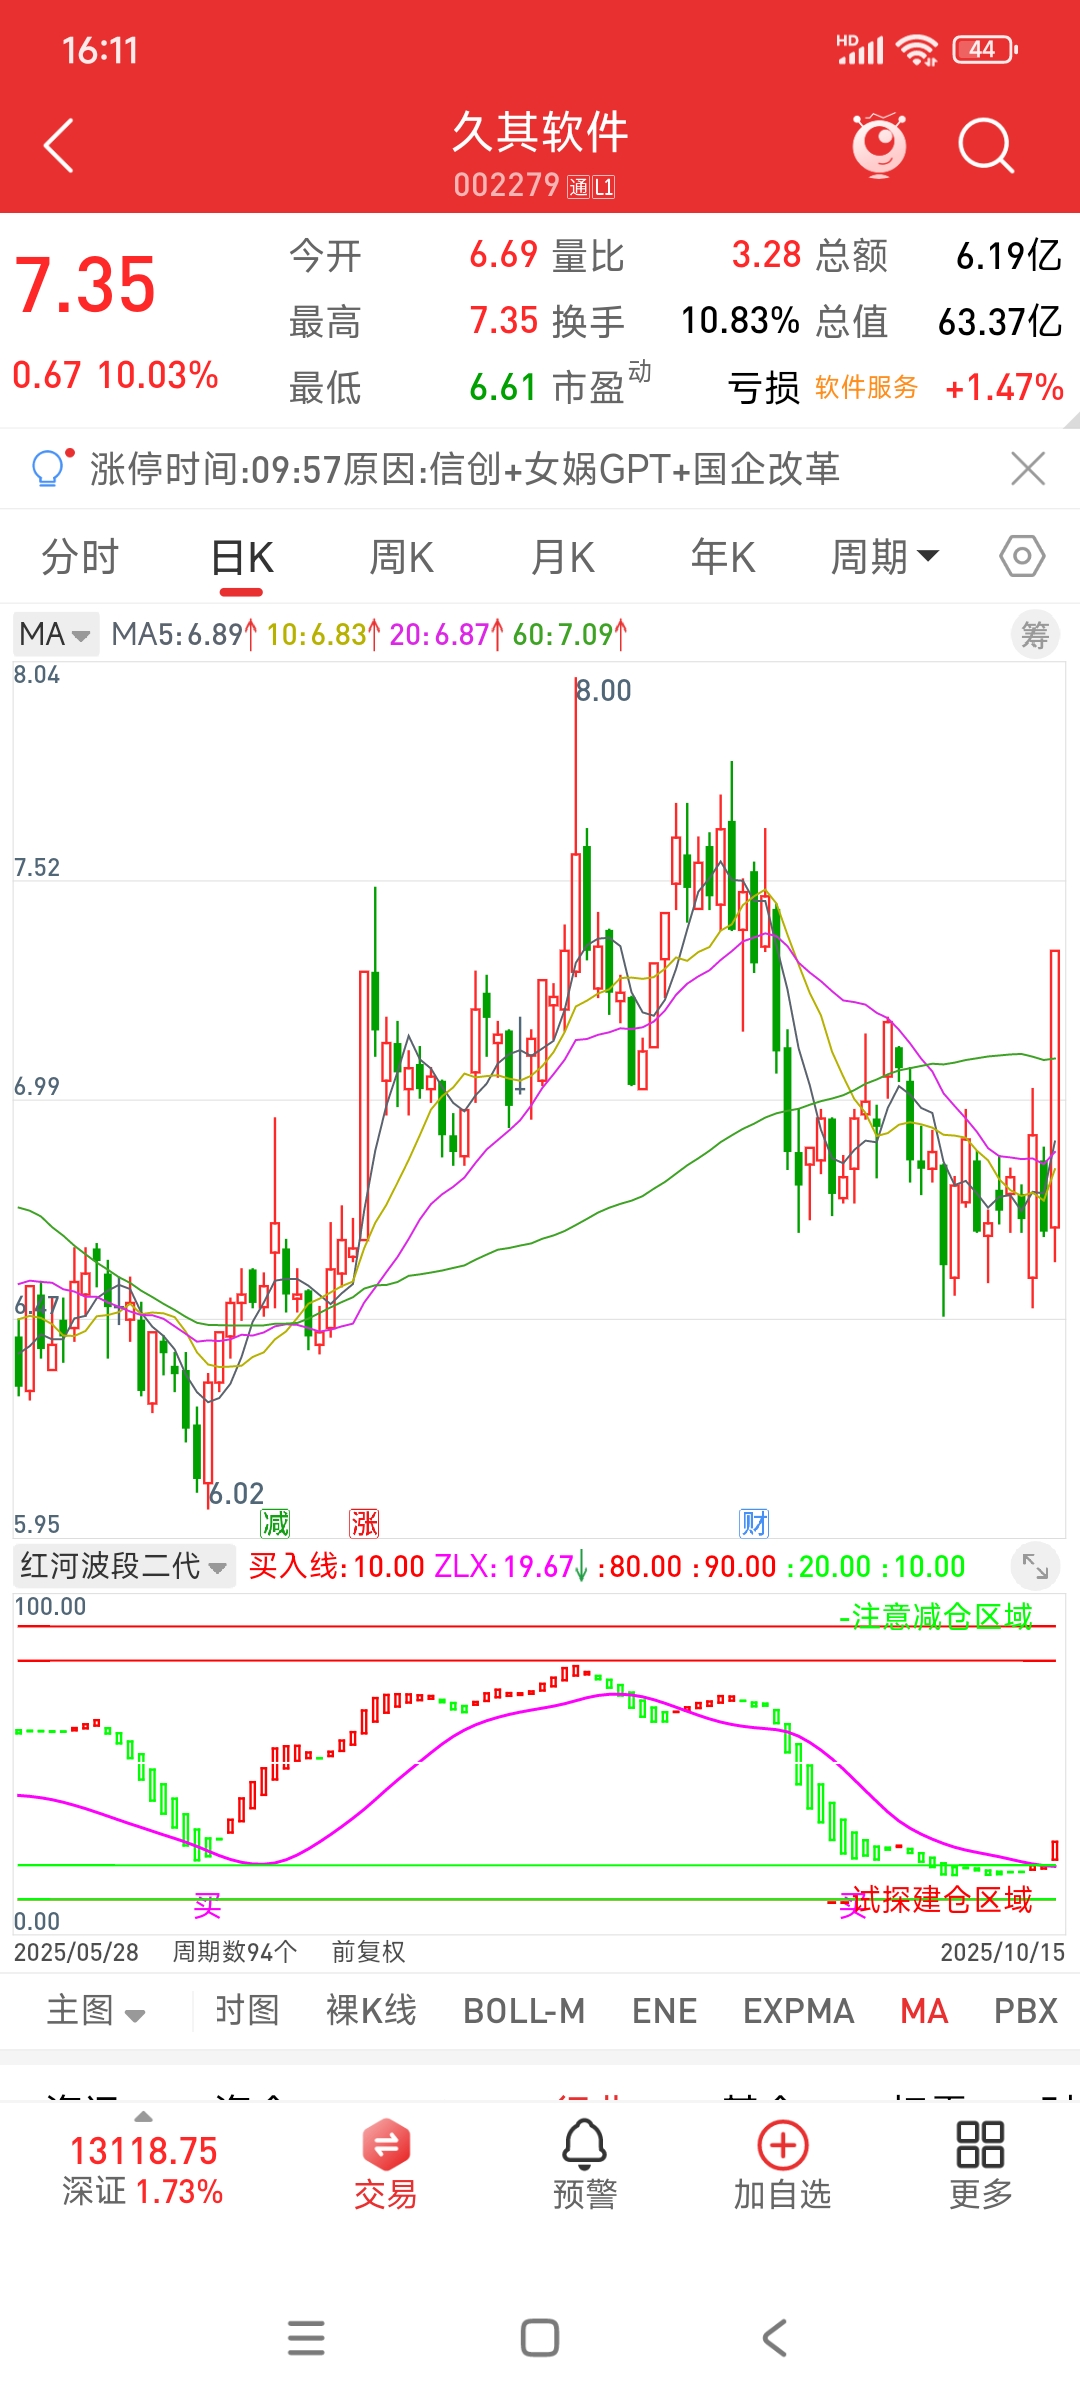Image resolution: width=1080 pixels, height=2400 pixels.
Task: Tap ZLX:19.67 readout
Action: pyautogui.click(x=511, y=1566)
